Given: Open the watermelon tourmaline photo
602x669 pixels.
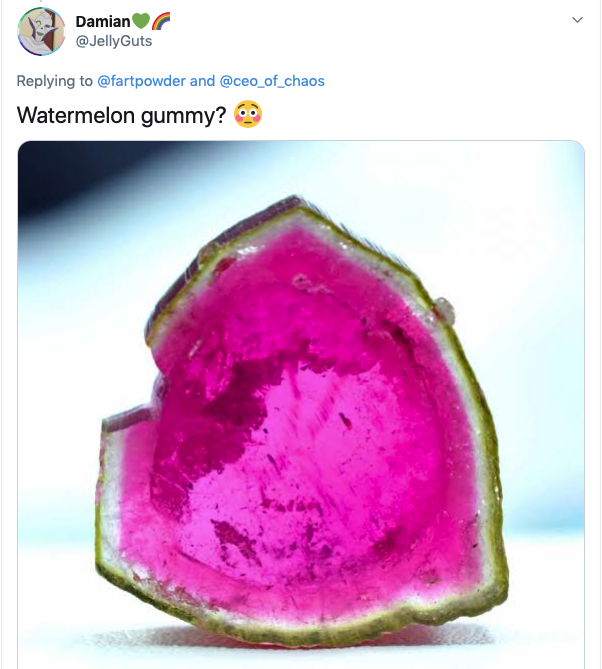Looking at the screenshot, I should [x=301, y=404].
